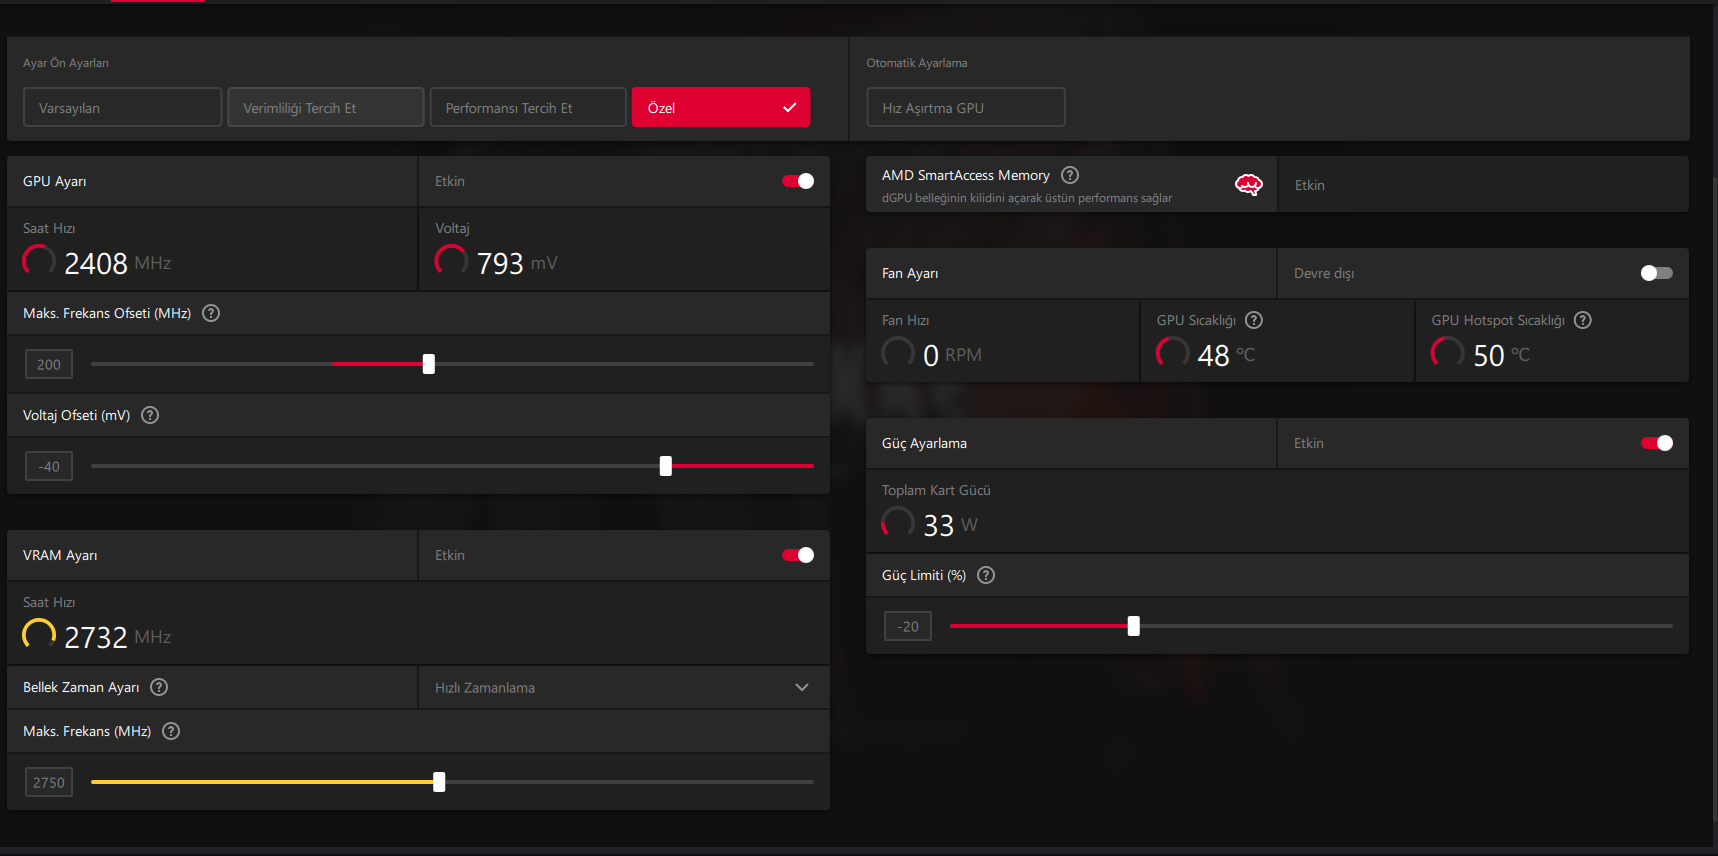
Task: Open help for GPU Sıcaklığı
Action: (x=1254, y=320)
